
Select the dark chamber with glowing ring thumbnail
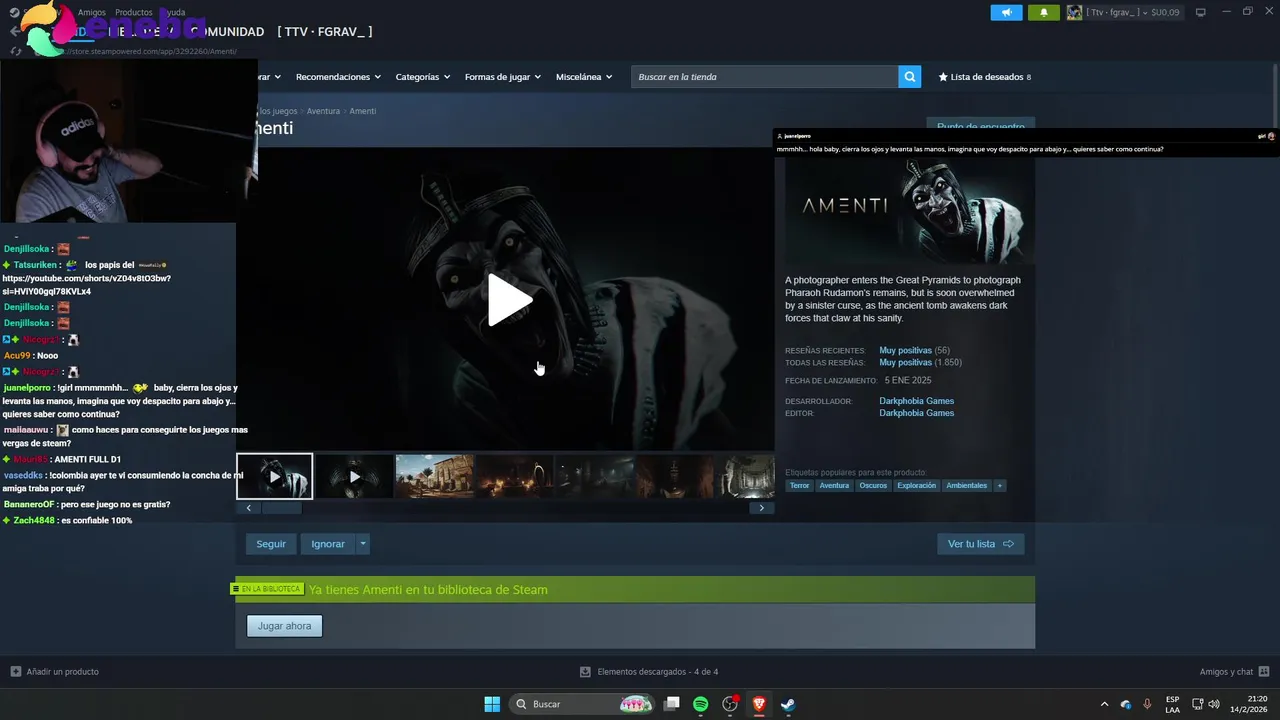pos(514,477)
